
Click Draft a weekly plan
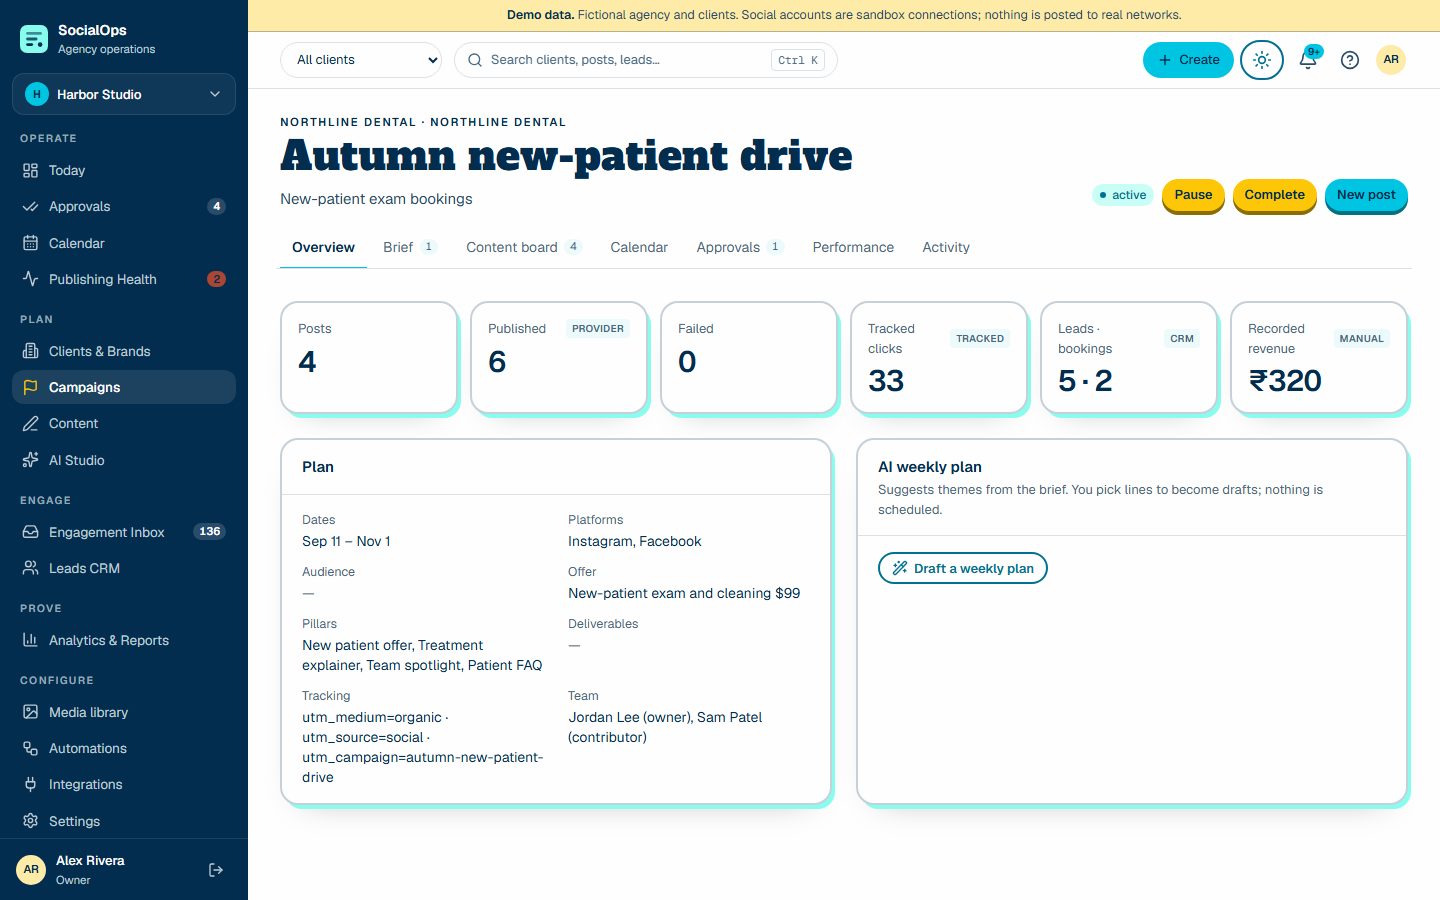[x=962, y=568]
